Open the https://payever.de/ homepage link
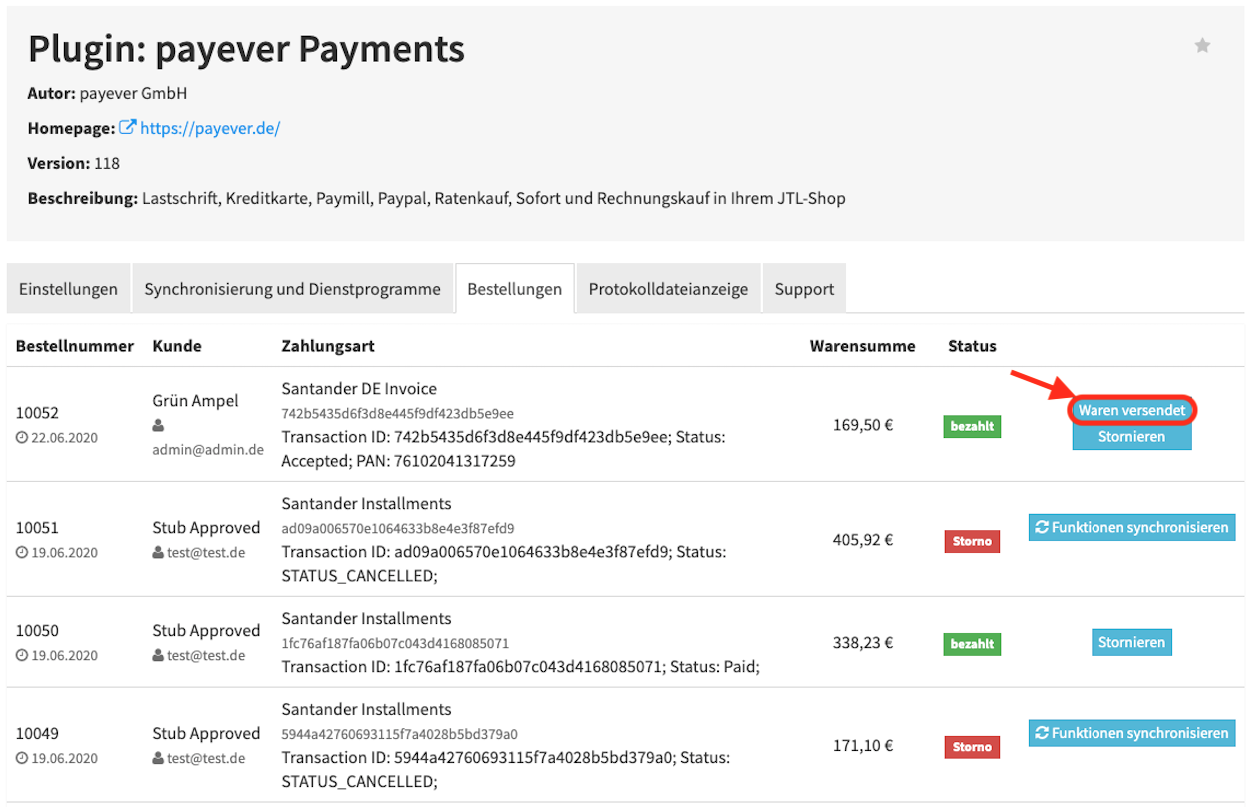Screen dimensions: 1253x807 210,128
